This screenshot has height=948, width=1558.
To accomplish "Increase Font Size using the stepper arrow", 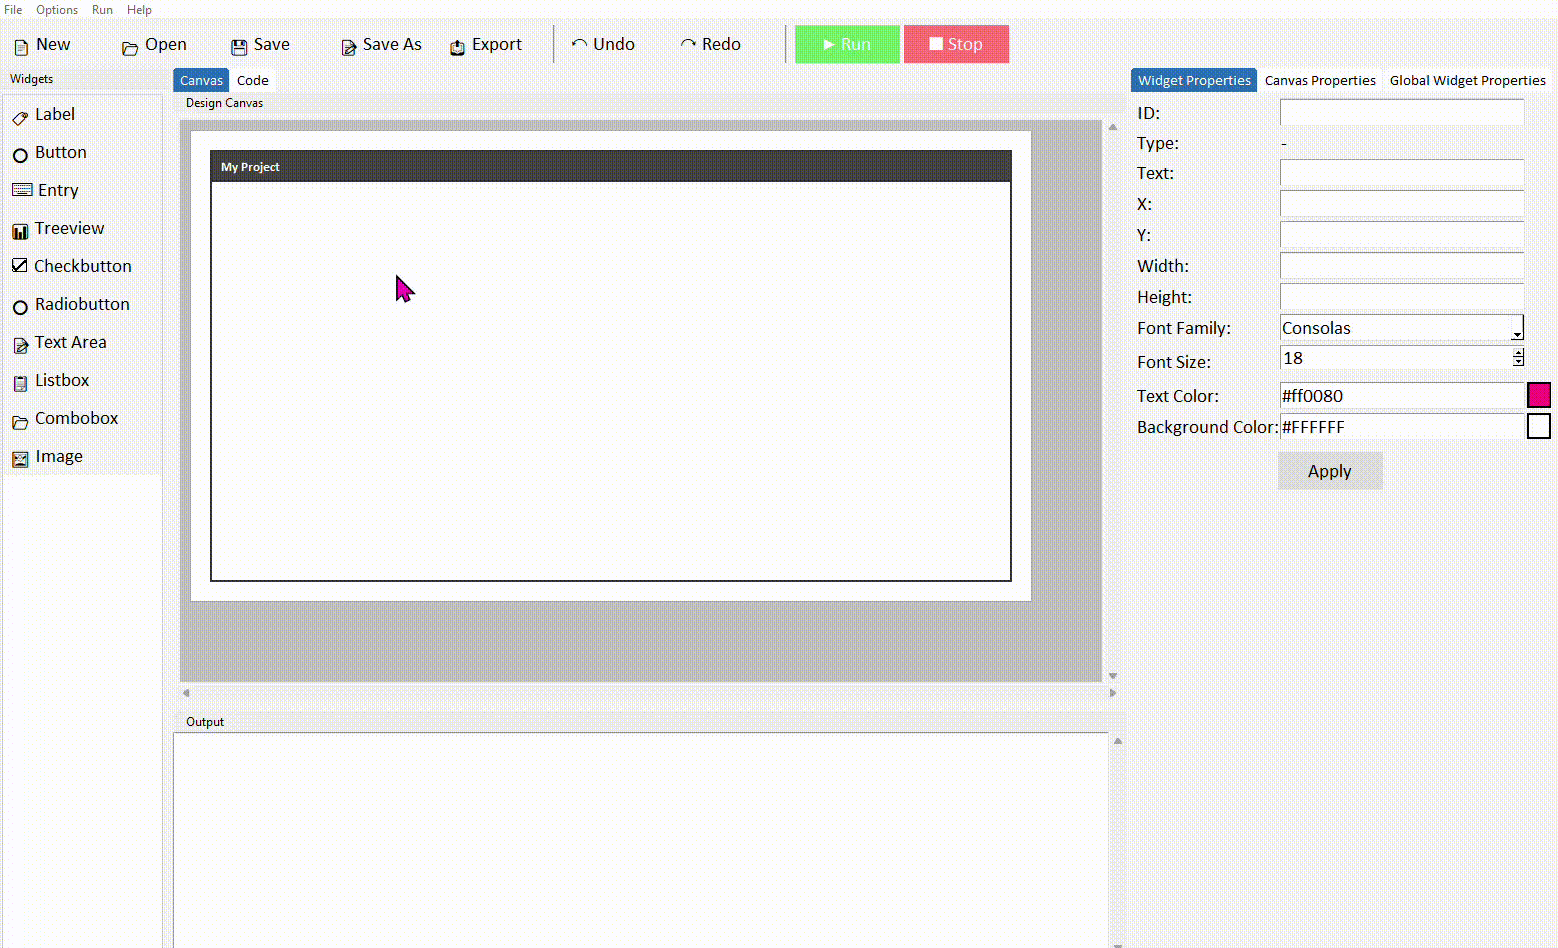I will pos(1518,352).
